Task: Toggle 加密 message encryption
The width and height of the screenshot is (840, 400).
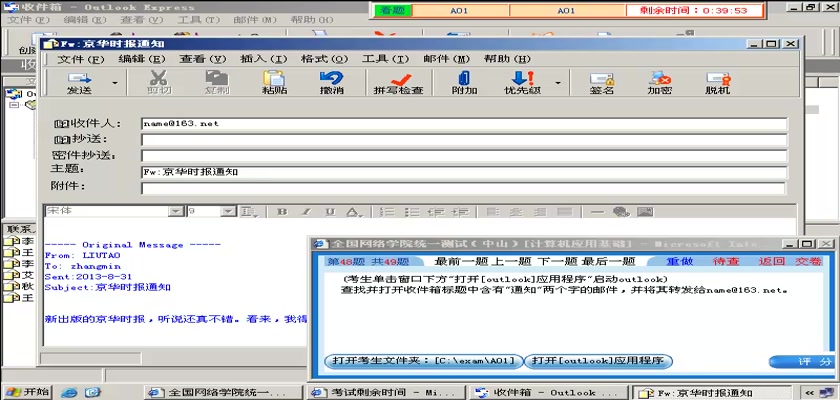Action: click(x=659, y=83)
